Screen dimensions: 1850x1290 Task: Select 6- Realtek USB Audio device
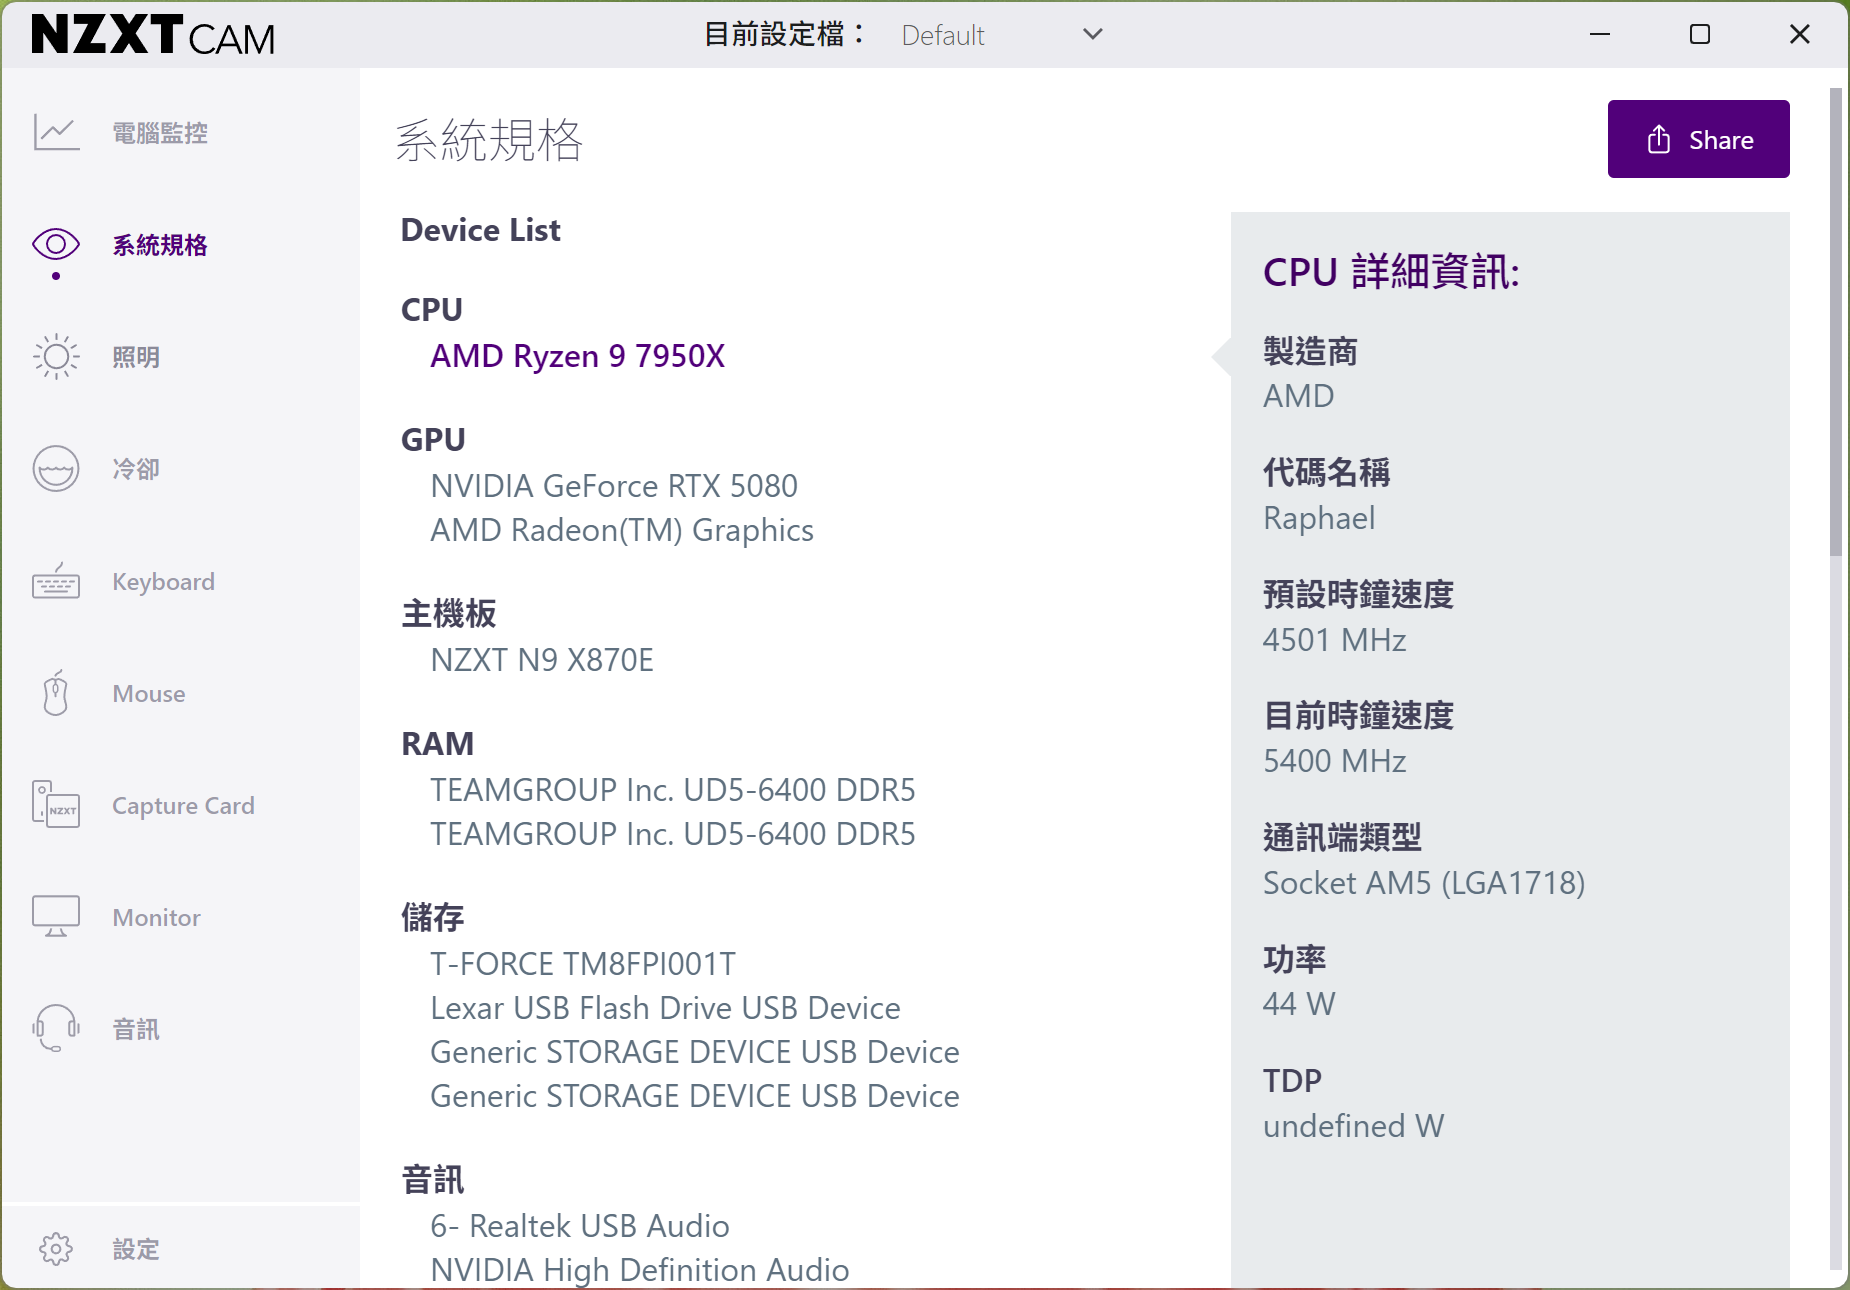click(x=580, y=1226)
